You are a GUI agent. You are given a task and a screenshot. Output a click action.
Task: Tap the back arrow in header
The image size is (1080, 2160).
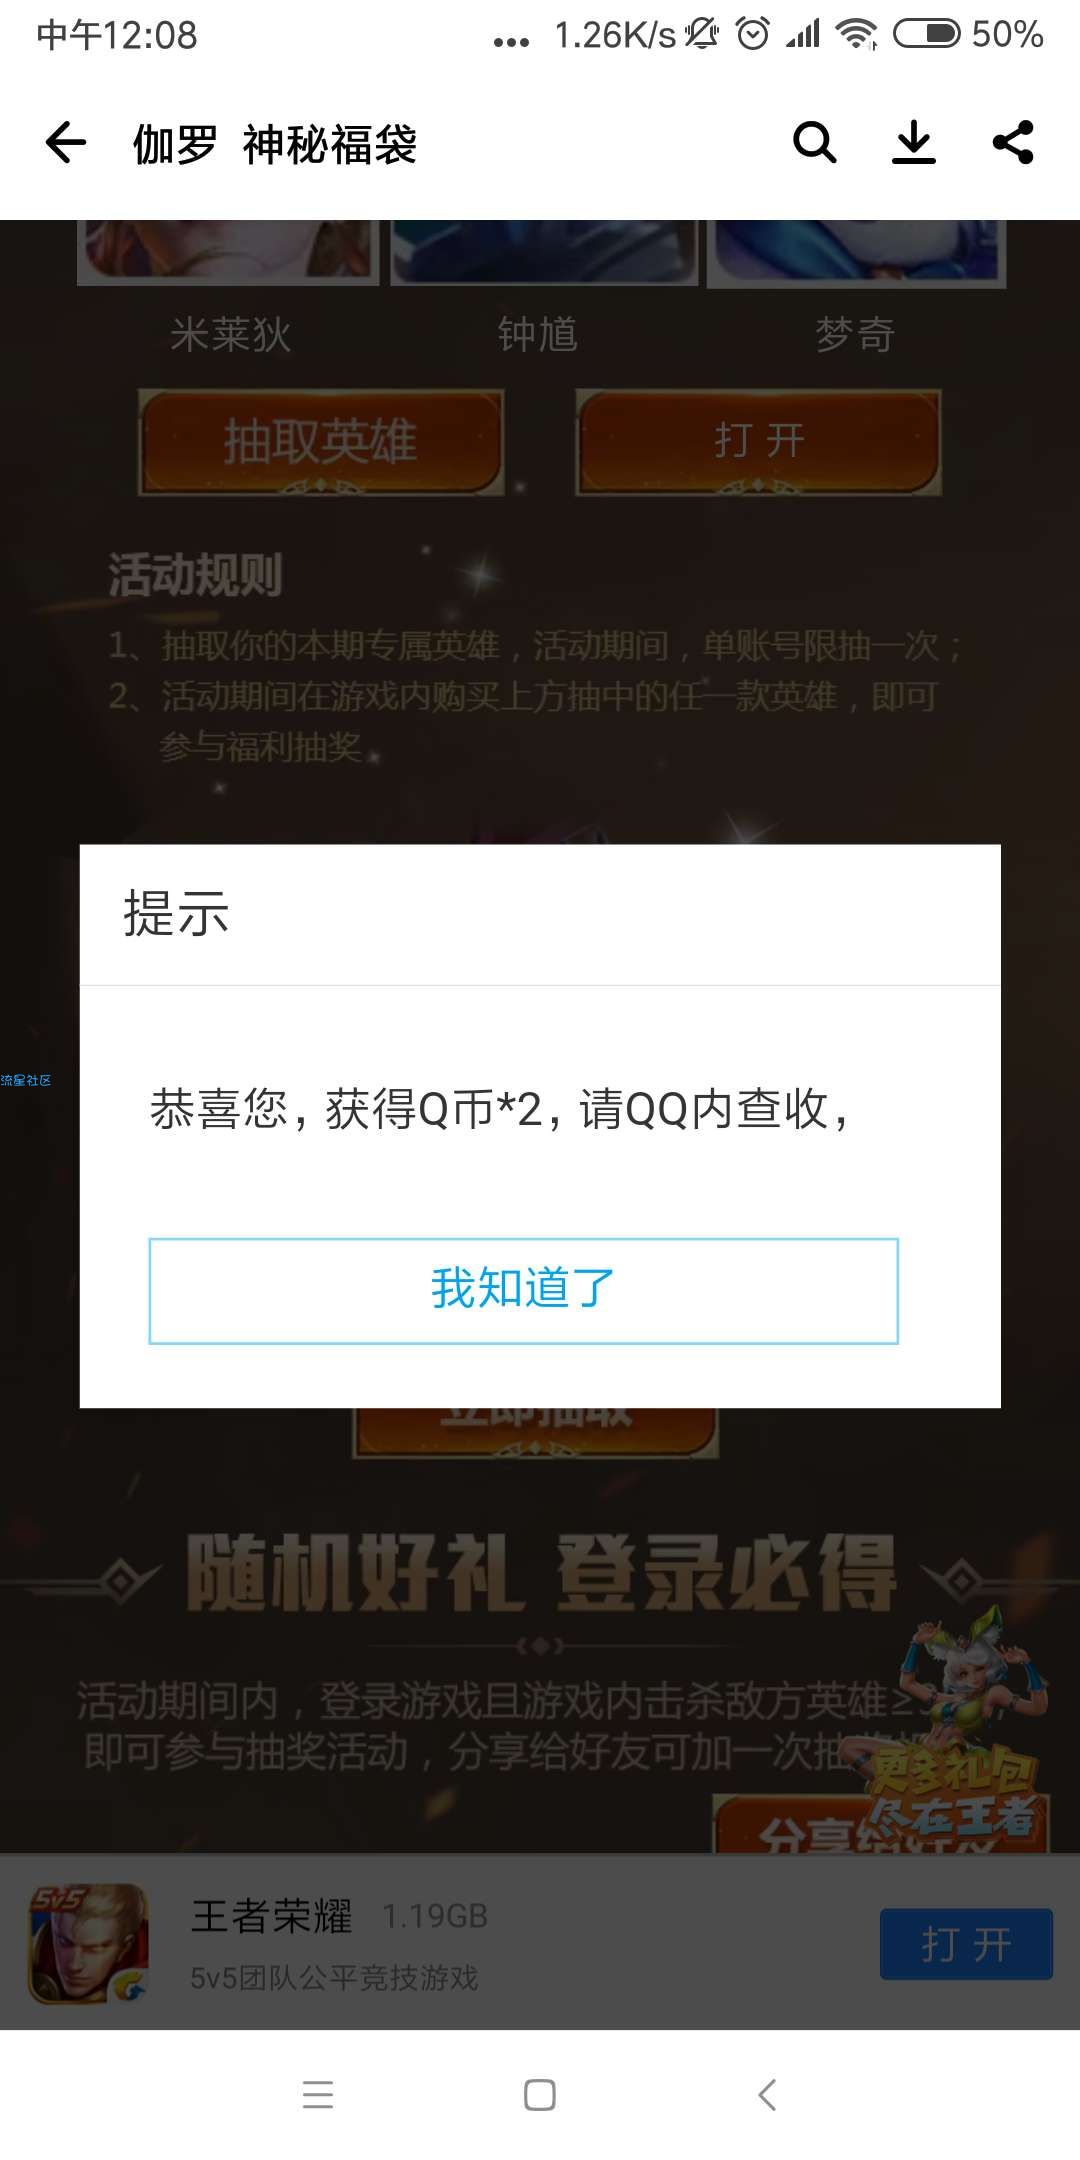66,143
